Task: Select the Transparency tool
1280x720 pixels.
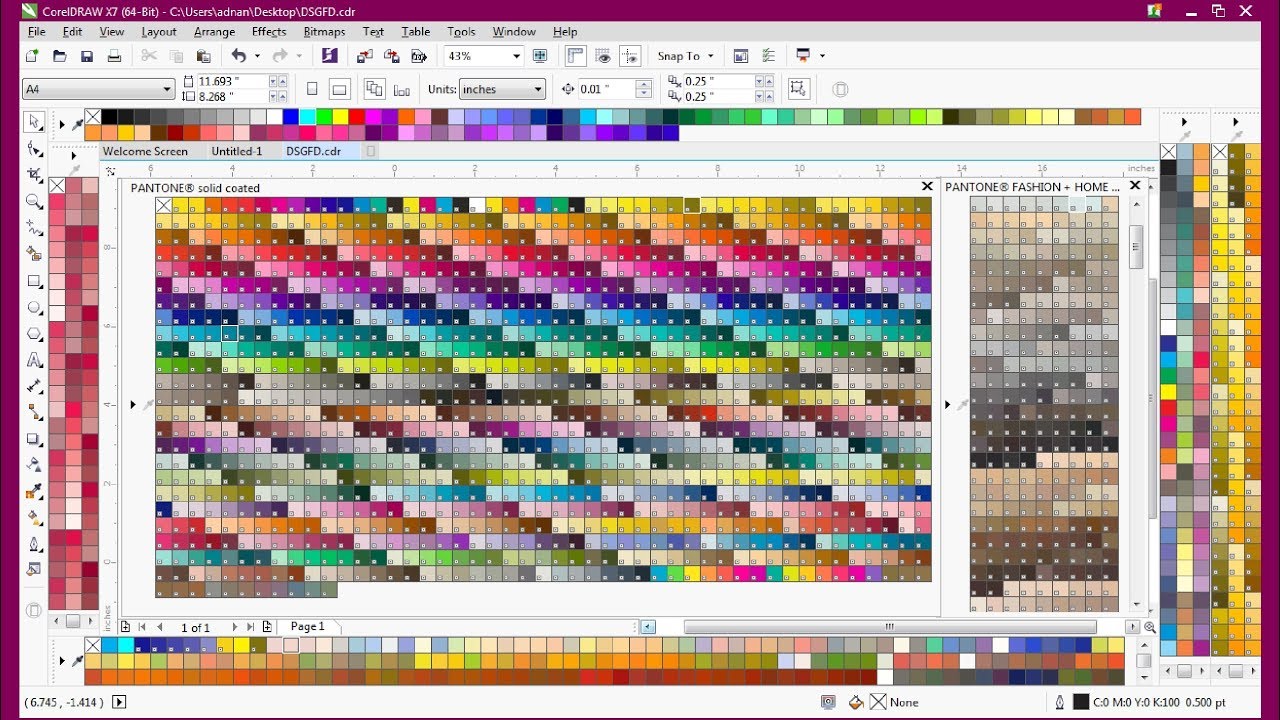Action: point(35,465)
